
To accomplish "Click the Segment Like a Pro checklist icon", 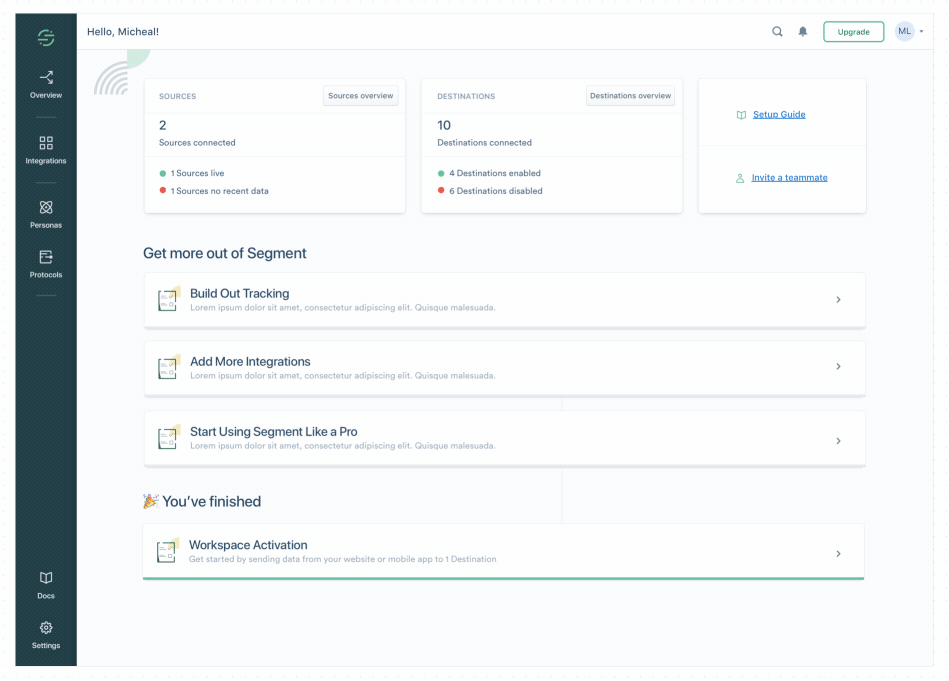I will click(x=168, y=437).
